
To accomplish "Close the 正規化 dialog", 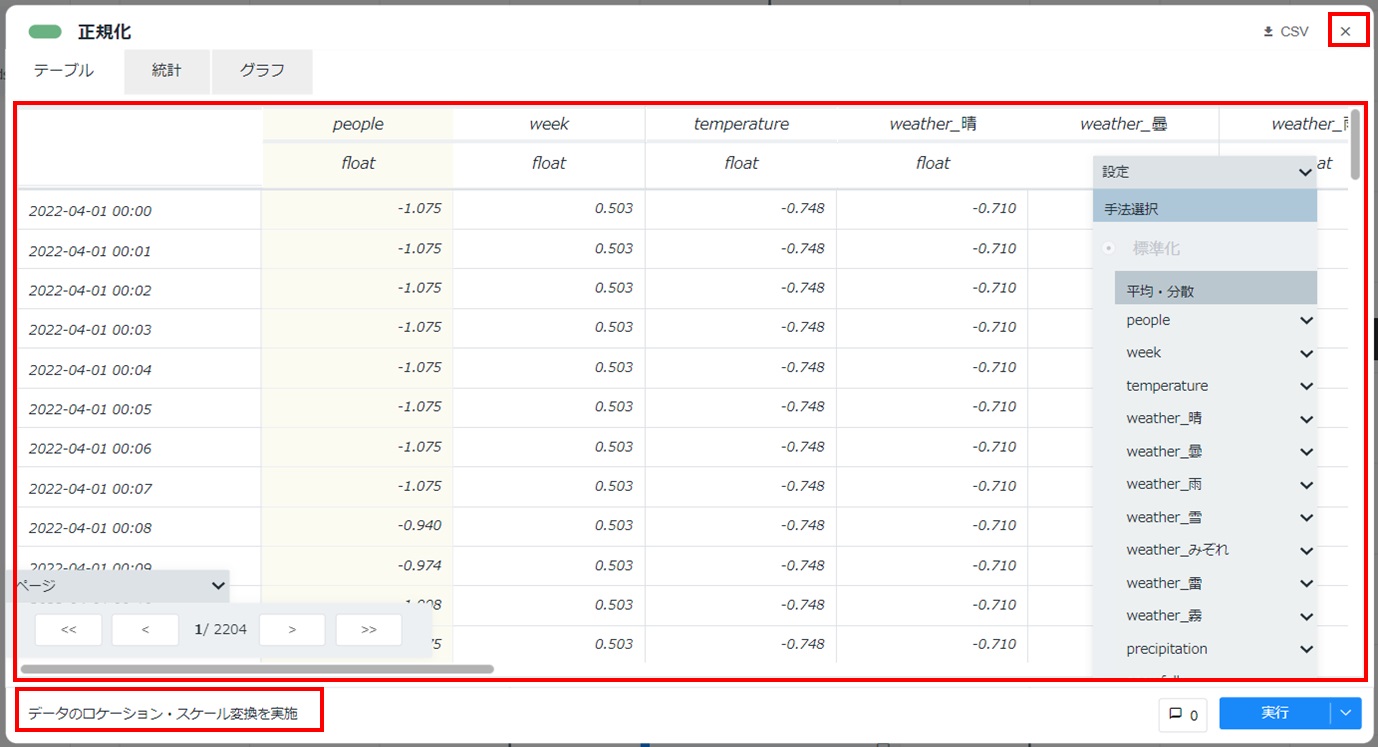I will (x=1346, y=31).
